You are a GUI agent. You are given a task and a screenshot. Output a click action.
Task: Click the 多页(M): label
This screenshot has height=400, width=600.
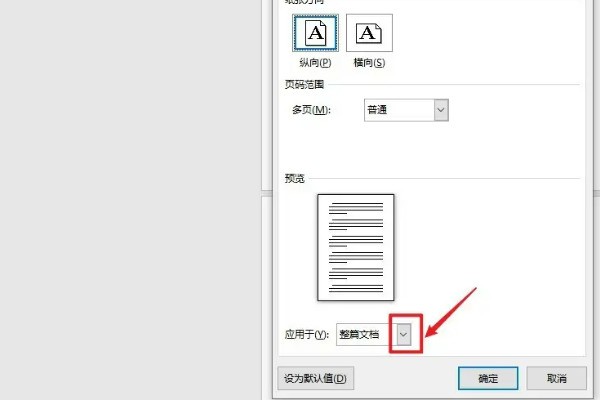coord(311,110)
